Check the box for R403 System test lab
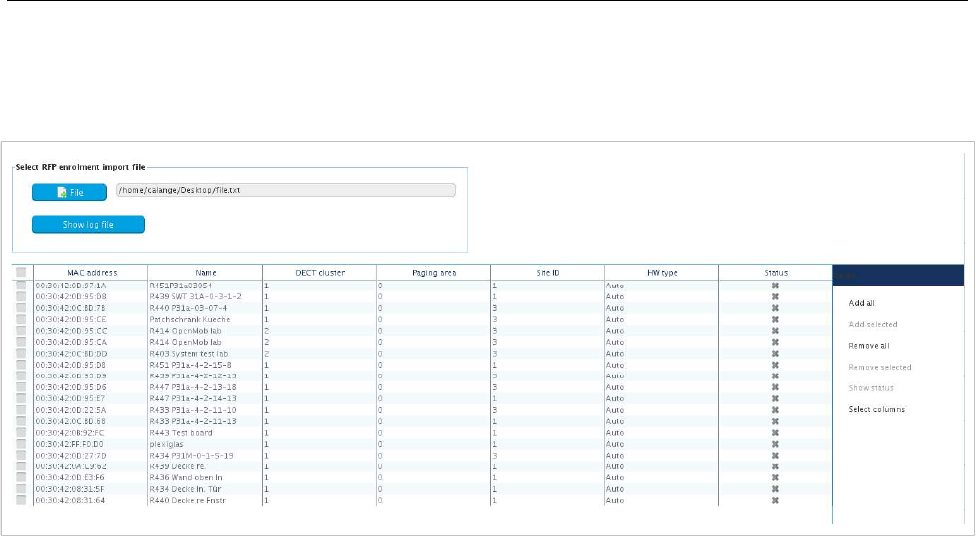The height and width of the screenshot is (536, 976). 21,353
